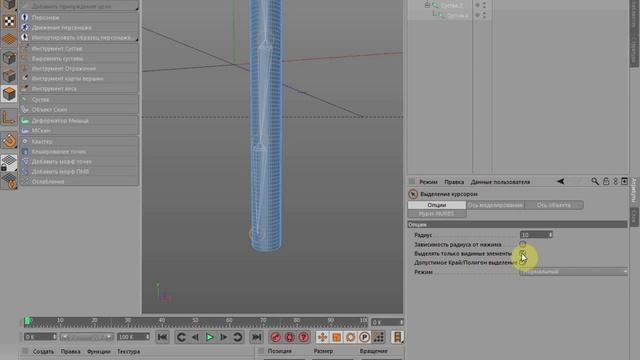Toggle rotation keying icon

(x=350, y=337)
